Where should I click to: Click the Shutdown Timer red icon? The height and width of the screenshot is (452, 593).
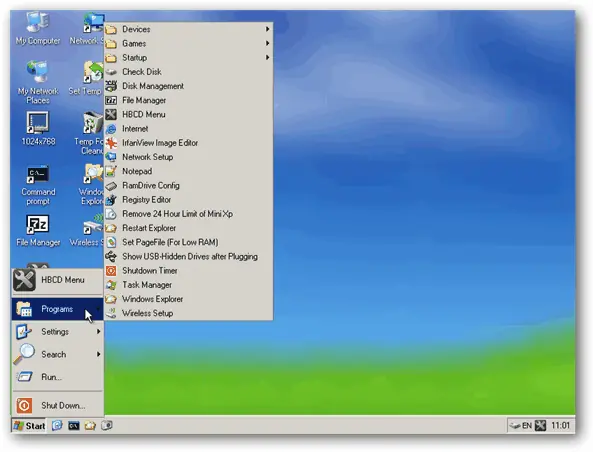coord(111,270)
